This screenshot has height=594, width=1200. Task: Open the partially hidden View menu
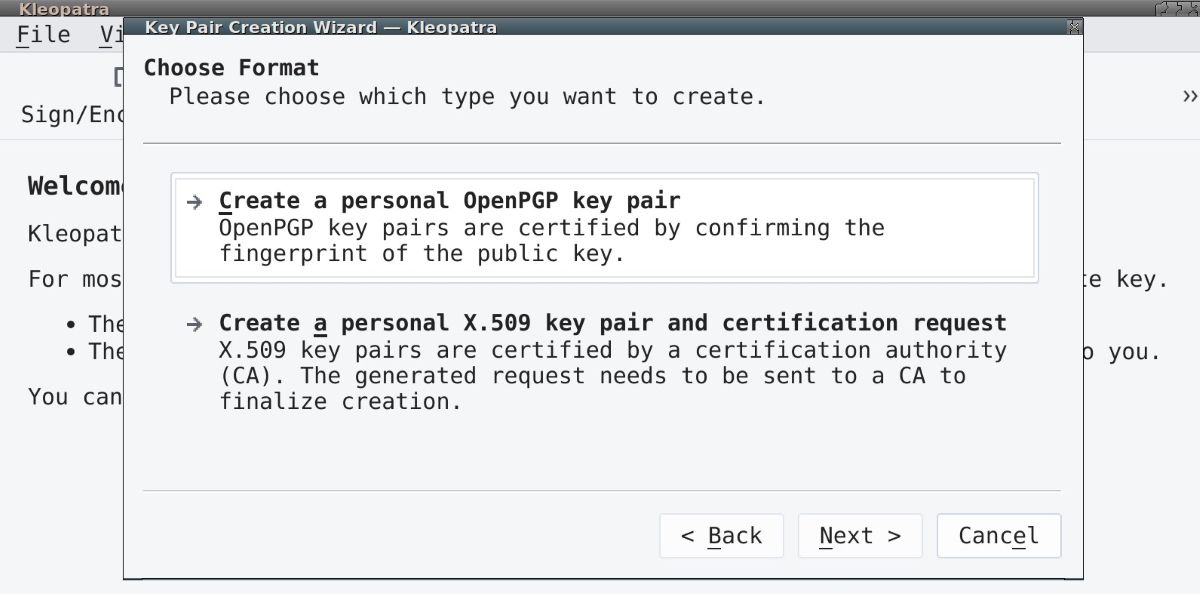coord(110,35)
